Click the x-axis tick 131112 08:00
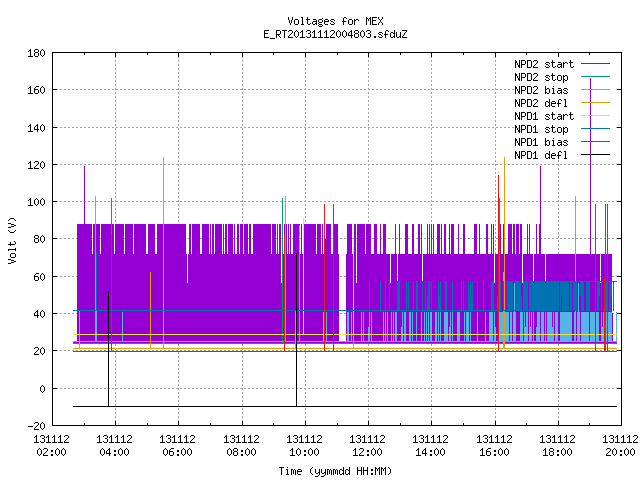 pos(242,446)
